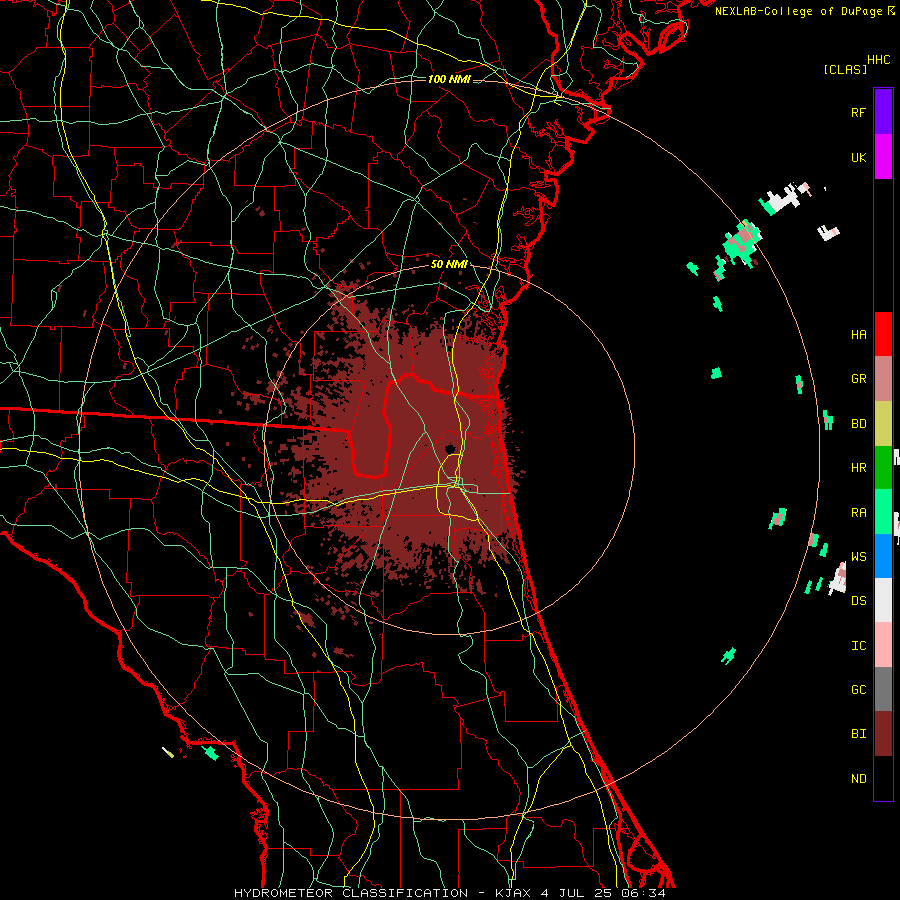Click the white DS legend swatch

click(x=883, y=600)
